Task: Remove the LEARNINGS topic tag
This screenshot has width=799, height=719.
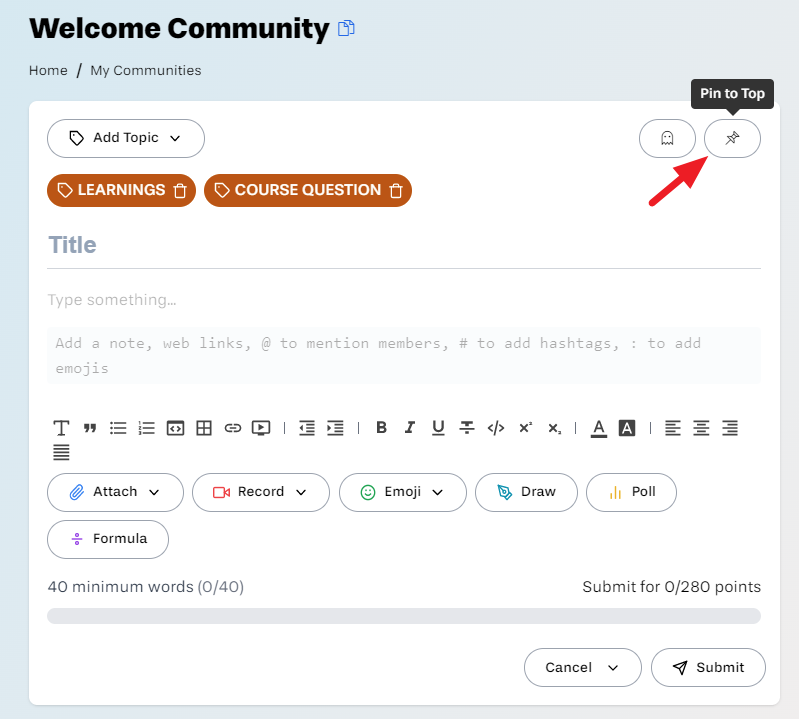Action: tap(180, 191)
